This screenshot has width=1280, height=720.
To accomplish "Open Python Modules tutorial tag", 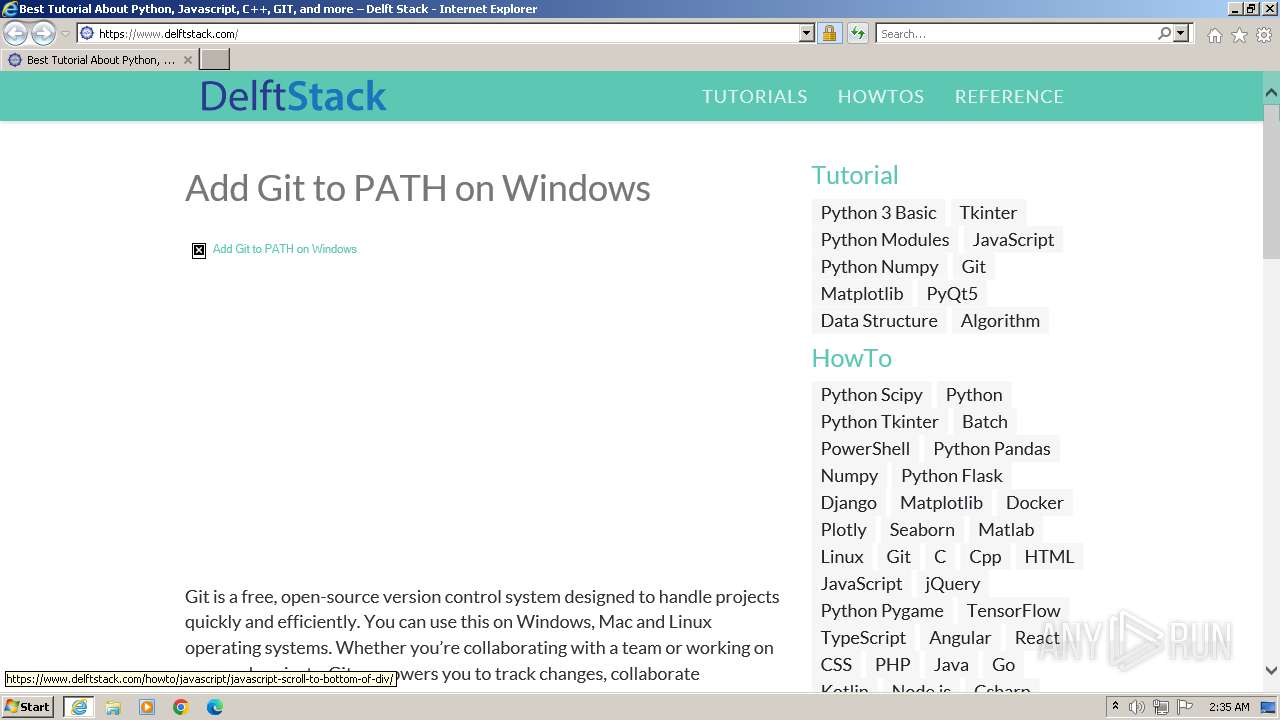I will tap(885, 239).
